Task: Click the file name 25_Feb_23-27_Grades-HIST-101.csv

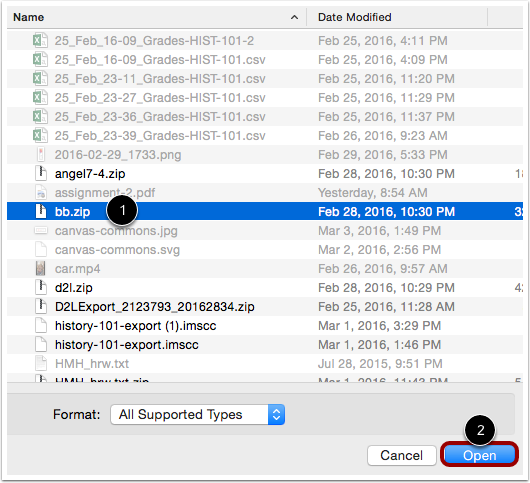Action: coord(160,98)
